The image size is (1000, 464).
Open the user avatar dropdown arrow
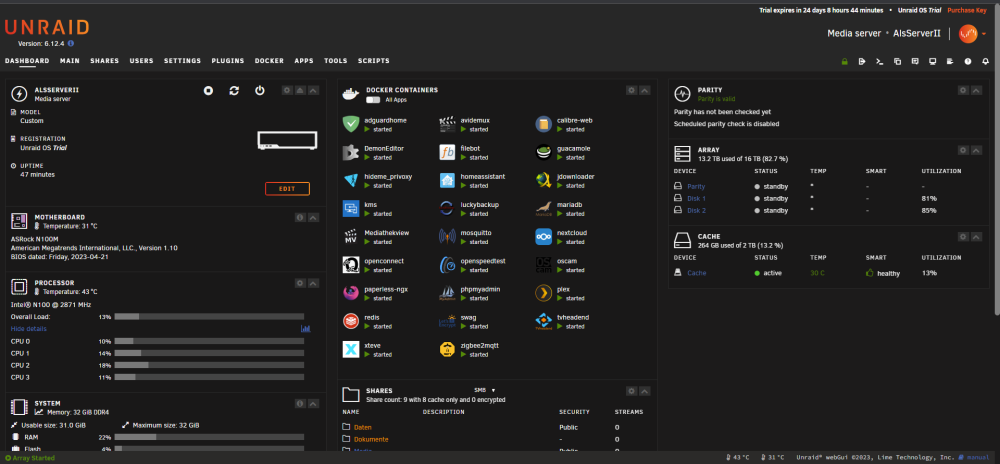[984, 34]
